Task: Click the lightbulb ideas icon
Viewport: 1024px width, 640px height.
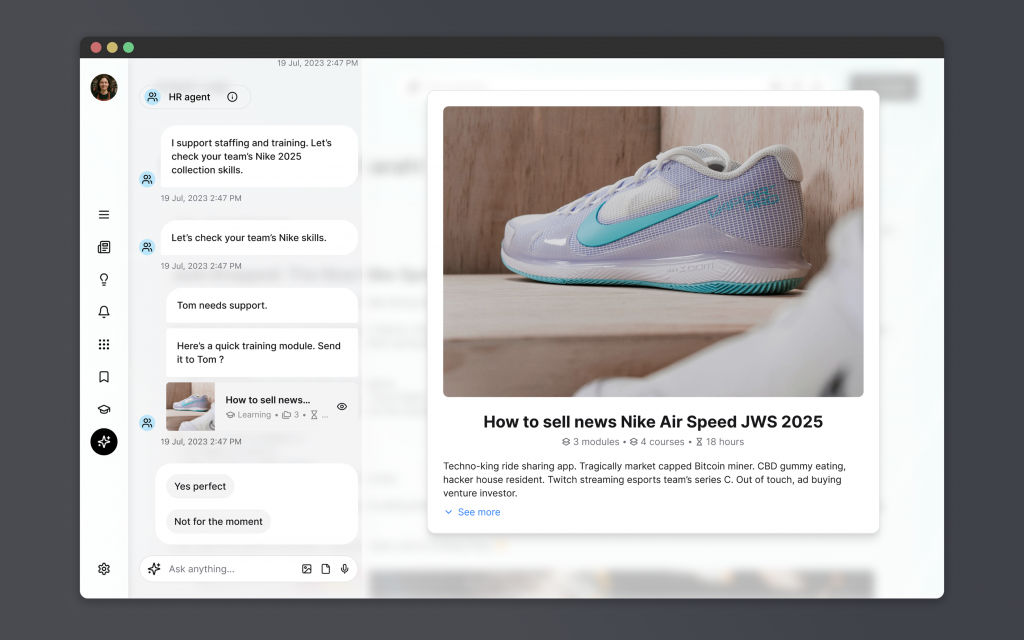Action: coord(104,280)
